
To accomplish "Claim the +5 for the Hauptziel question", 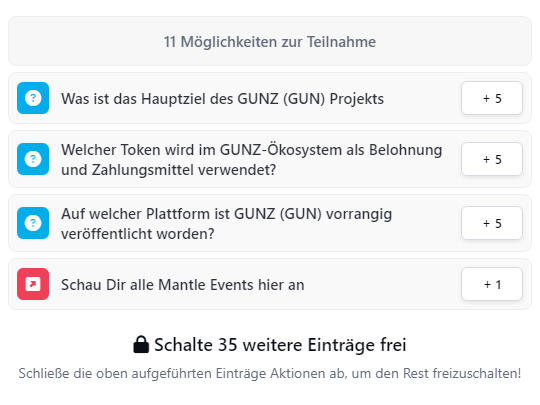I will [x=492, y=98].
